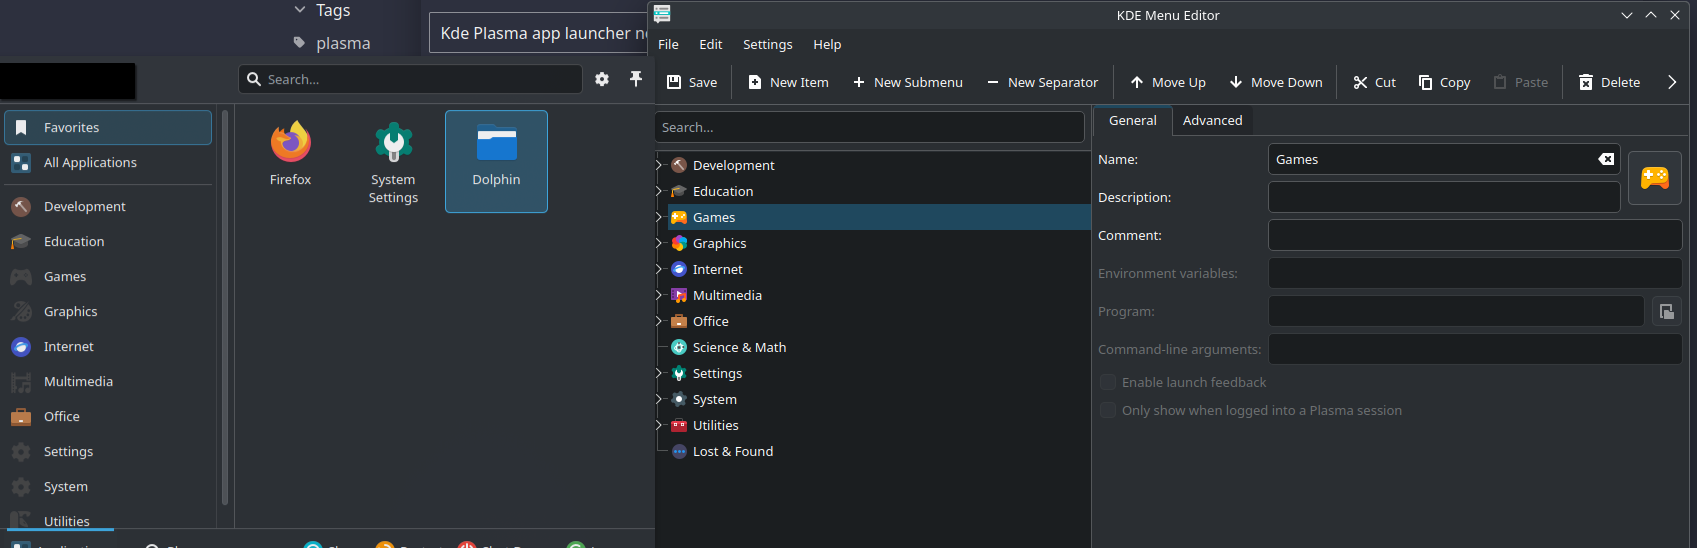Pin the application launcher open

[635, 79]
